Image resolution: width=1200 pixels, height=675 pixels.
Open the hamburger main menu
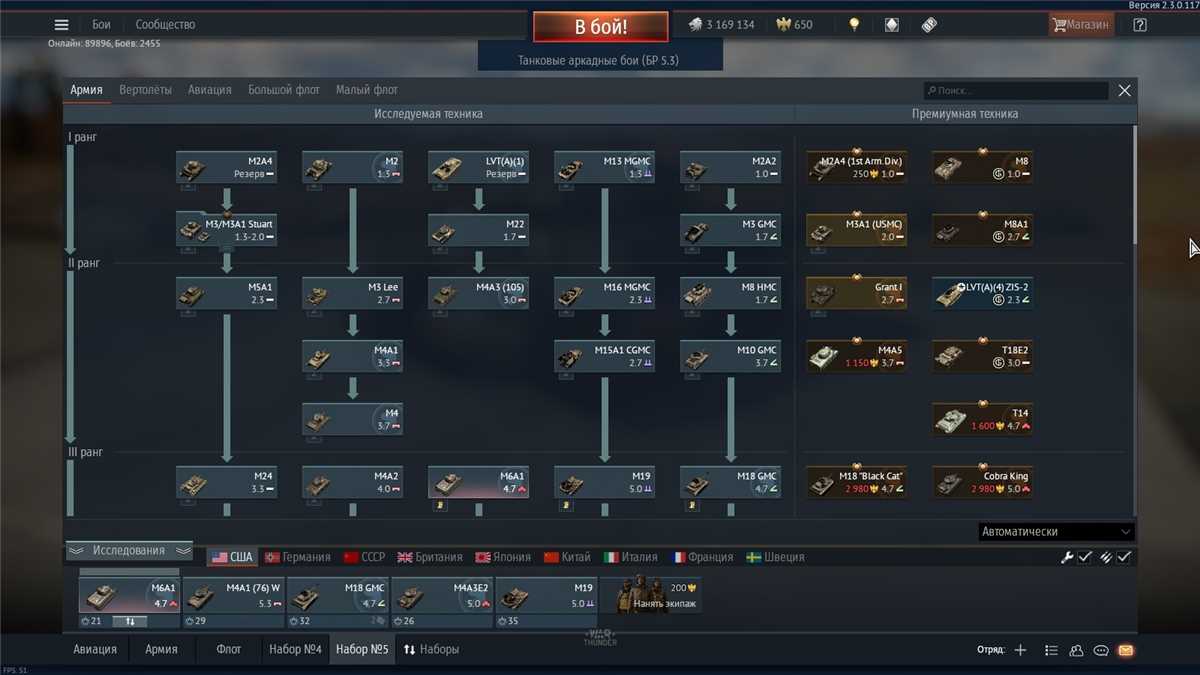pos(62,25)
